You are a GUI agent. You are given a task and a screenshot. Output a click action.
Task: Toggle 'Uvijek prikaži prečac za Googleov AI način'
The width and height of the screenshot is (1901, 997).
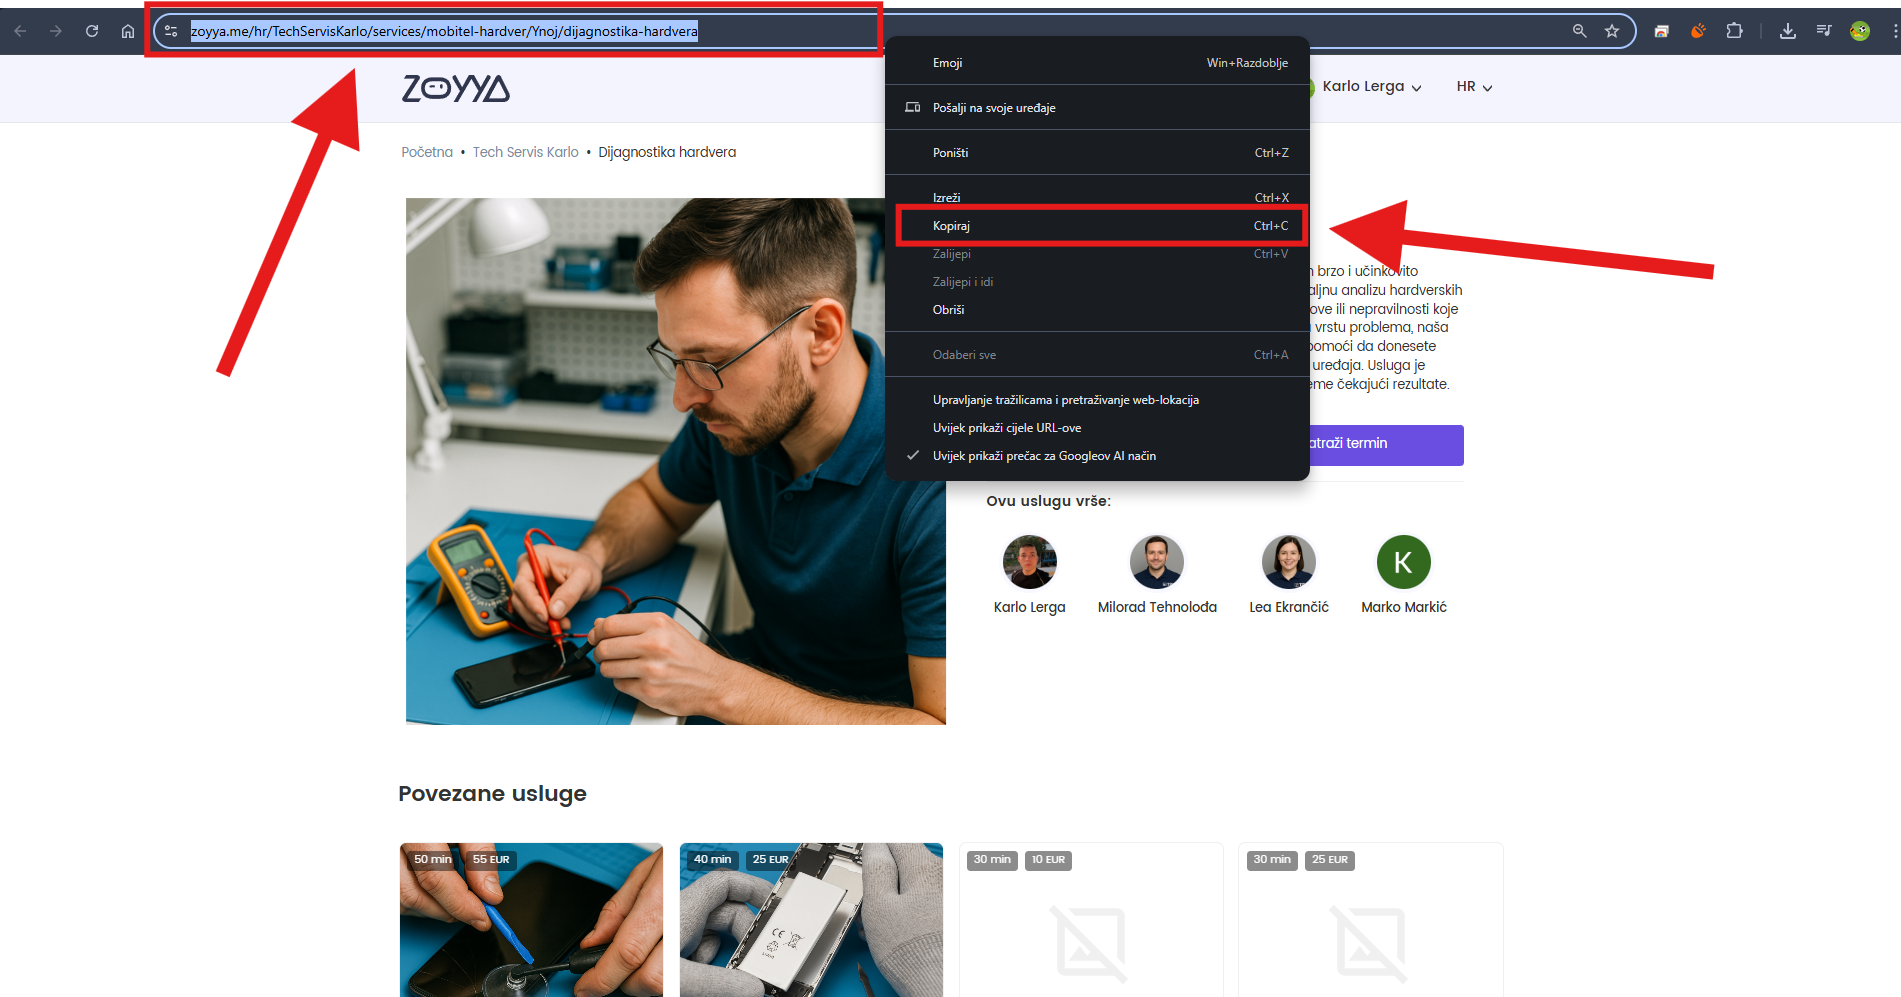pyautogui.click(x=1043, y=456)
